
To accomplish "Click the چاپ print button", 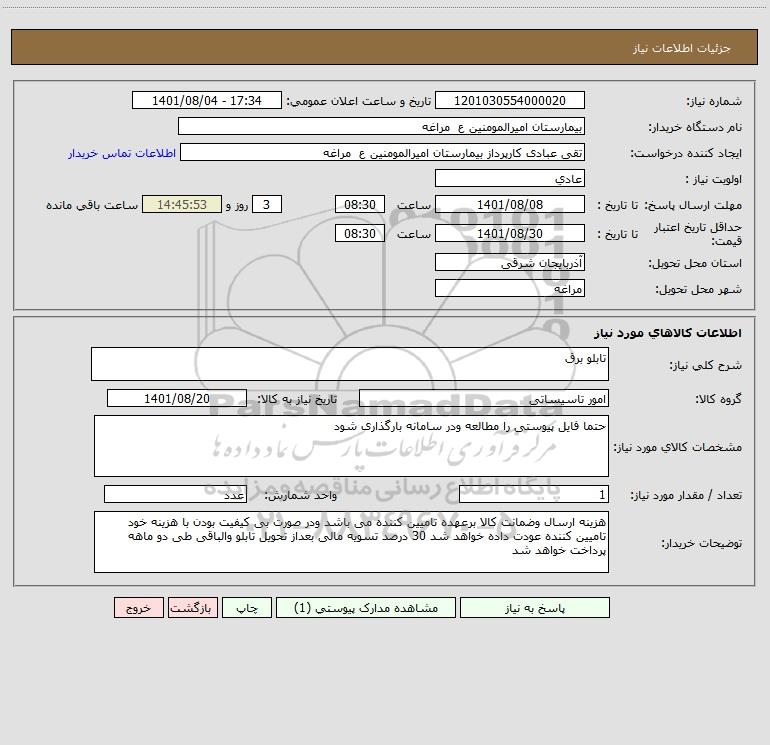I will tap(247, 607).
